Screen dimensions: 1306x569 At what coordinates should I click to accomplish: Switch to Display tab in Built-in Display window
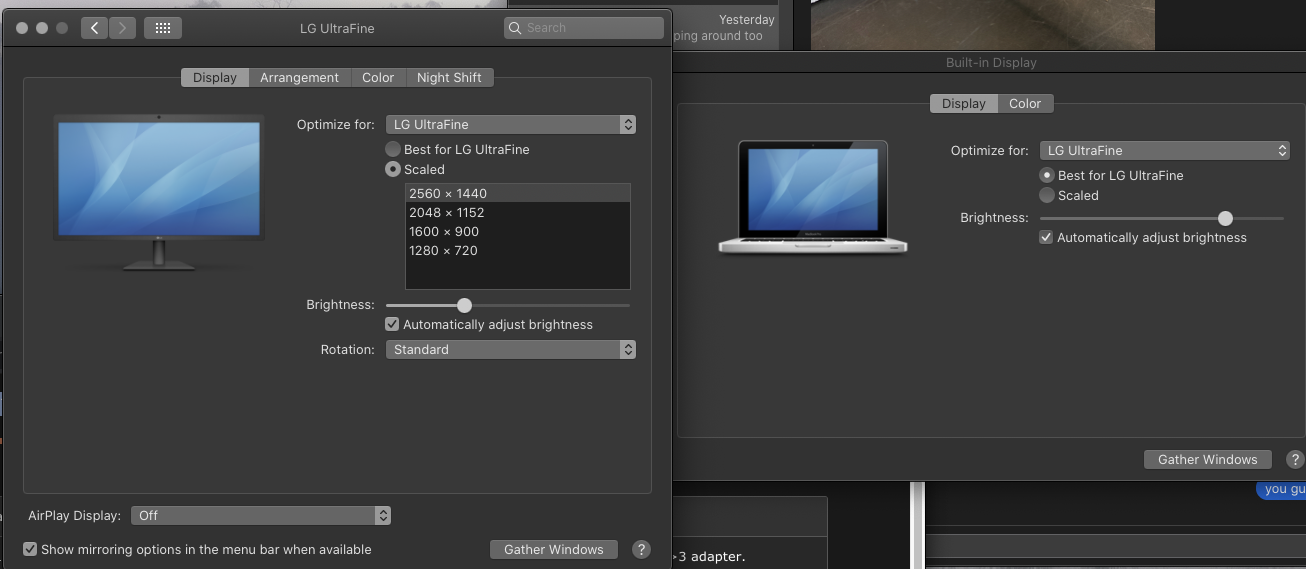click(x=964, y=103)
